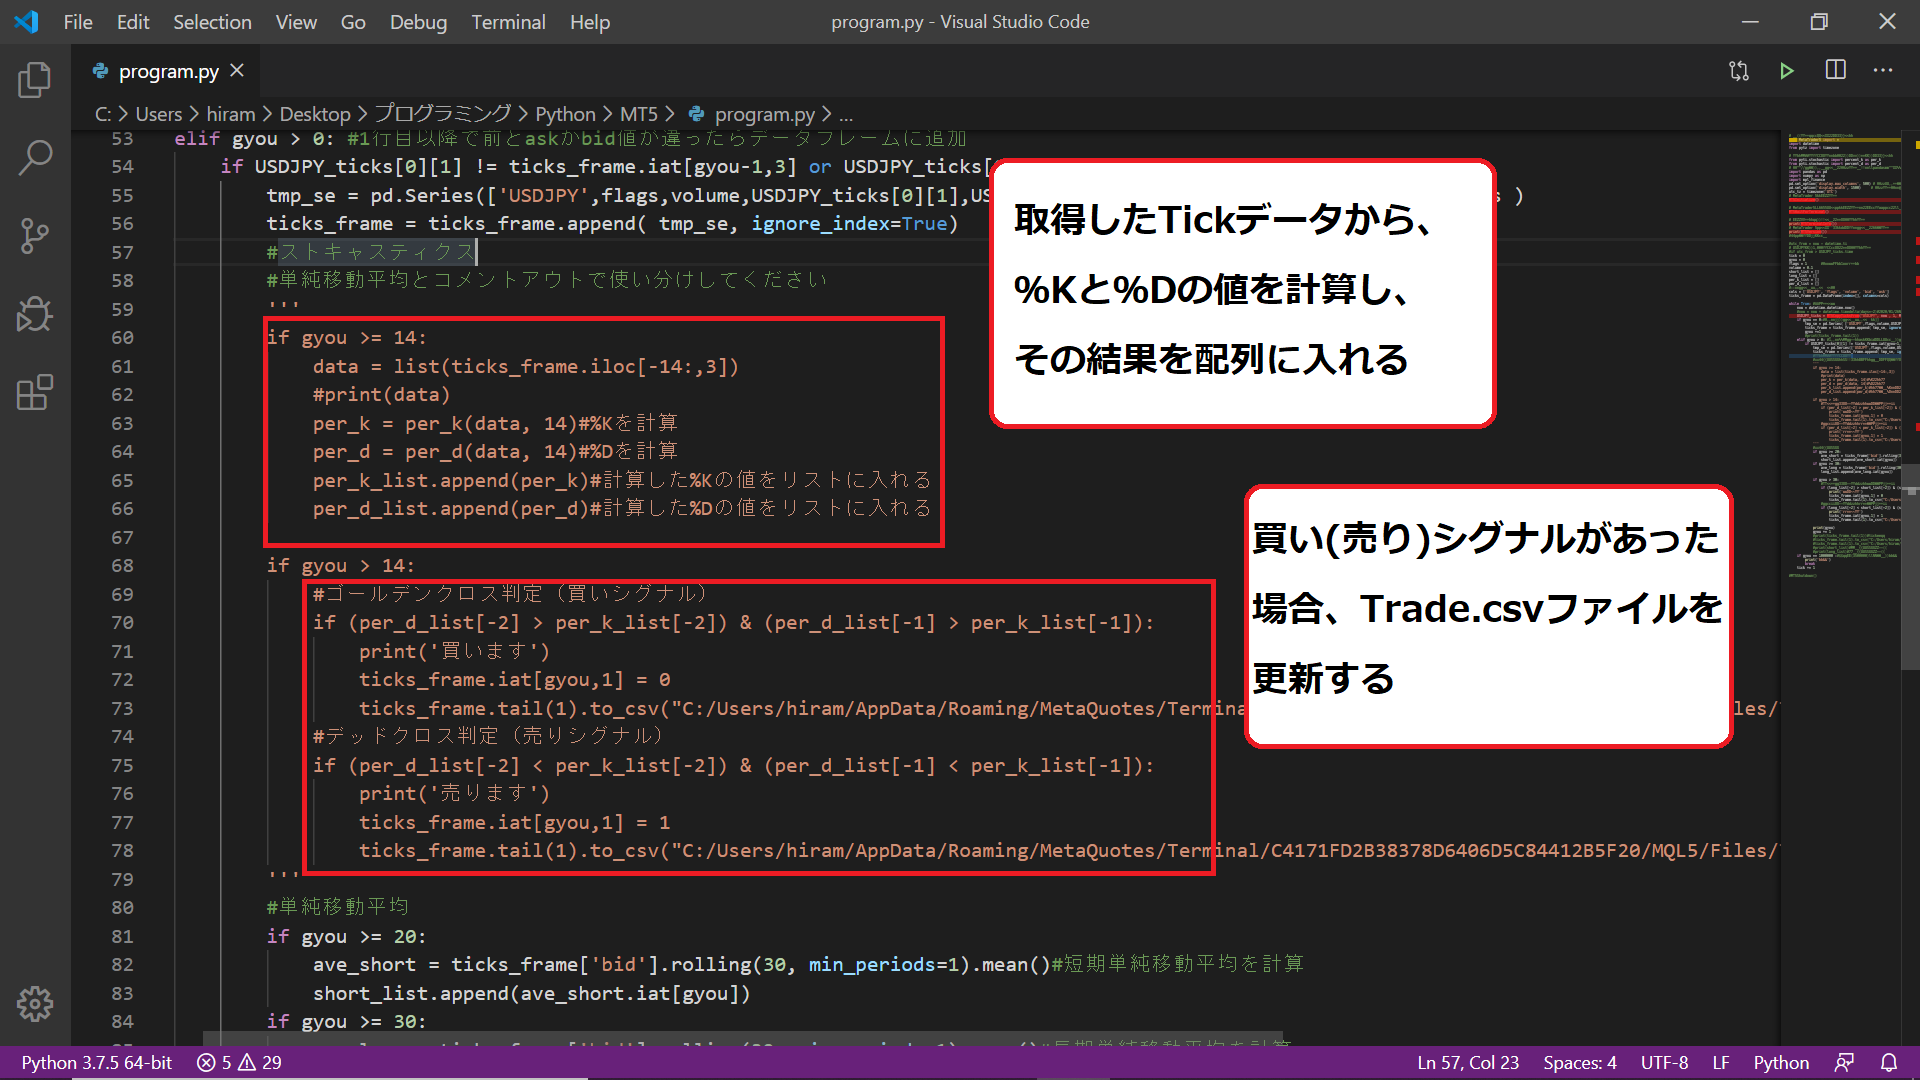Click the Open Changes compare icon
Image resolution: width=1920 pixels, height=1080 pixels.
coord(1739,71)
